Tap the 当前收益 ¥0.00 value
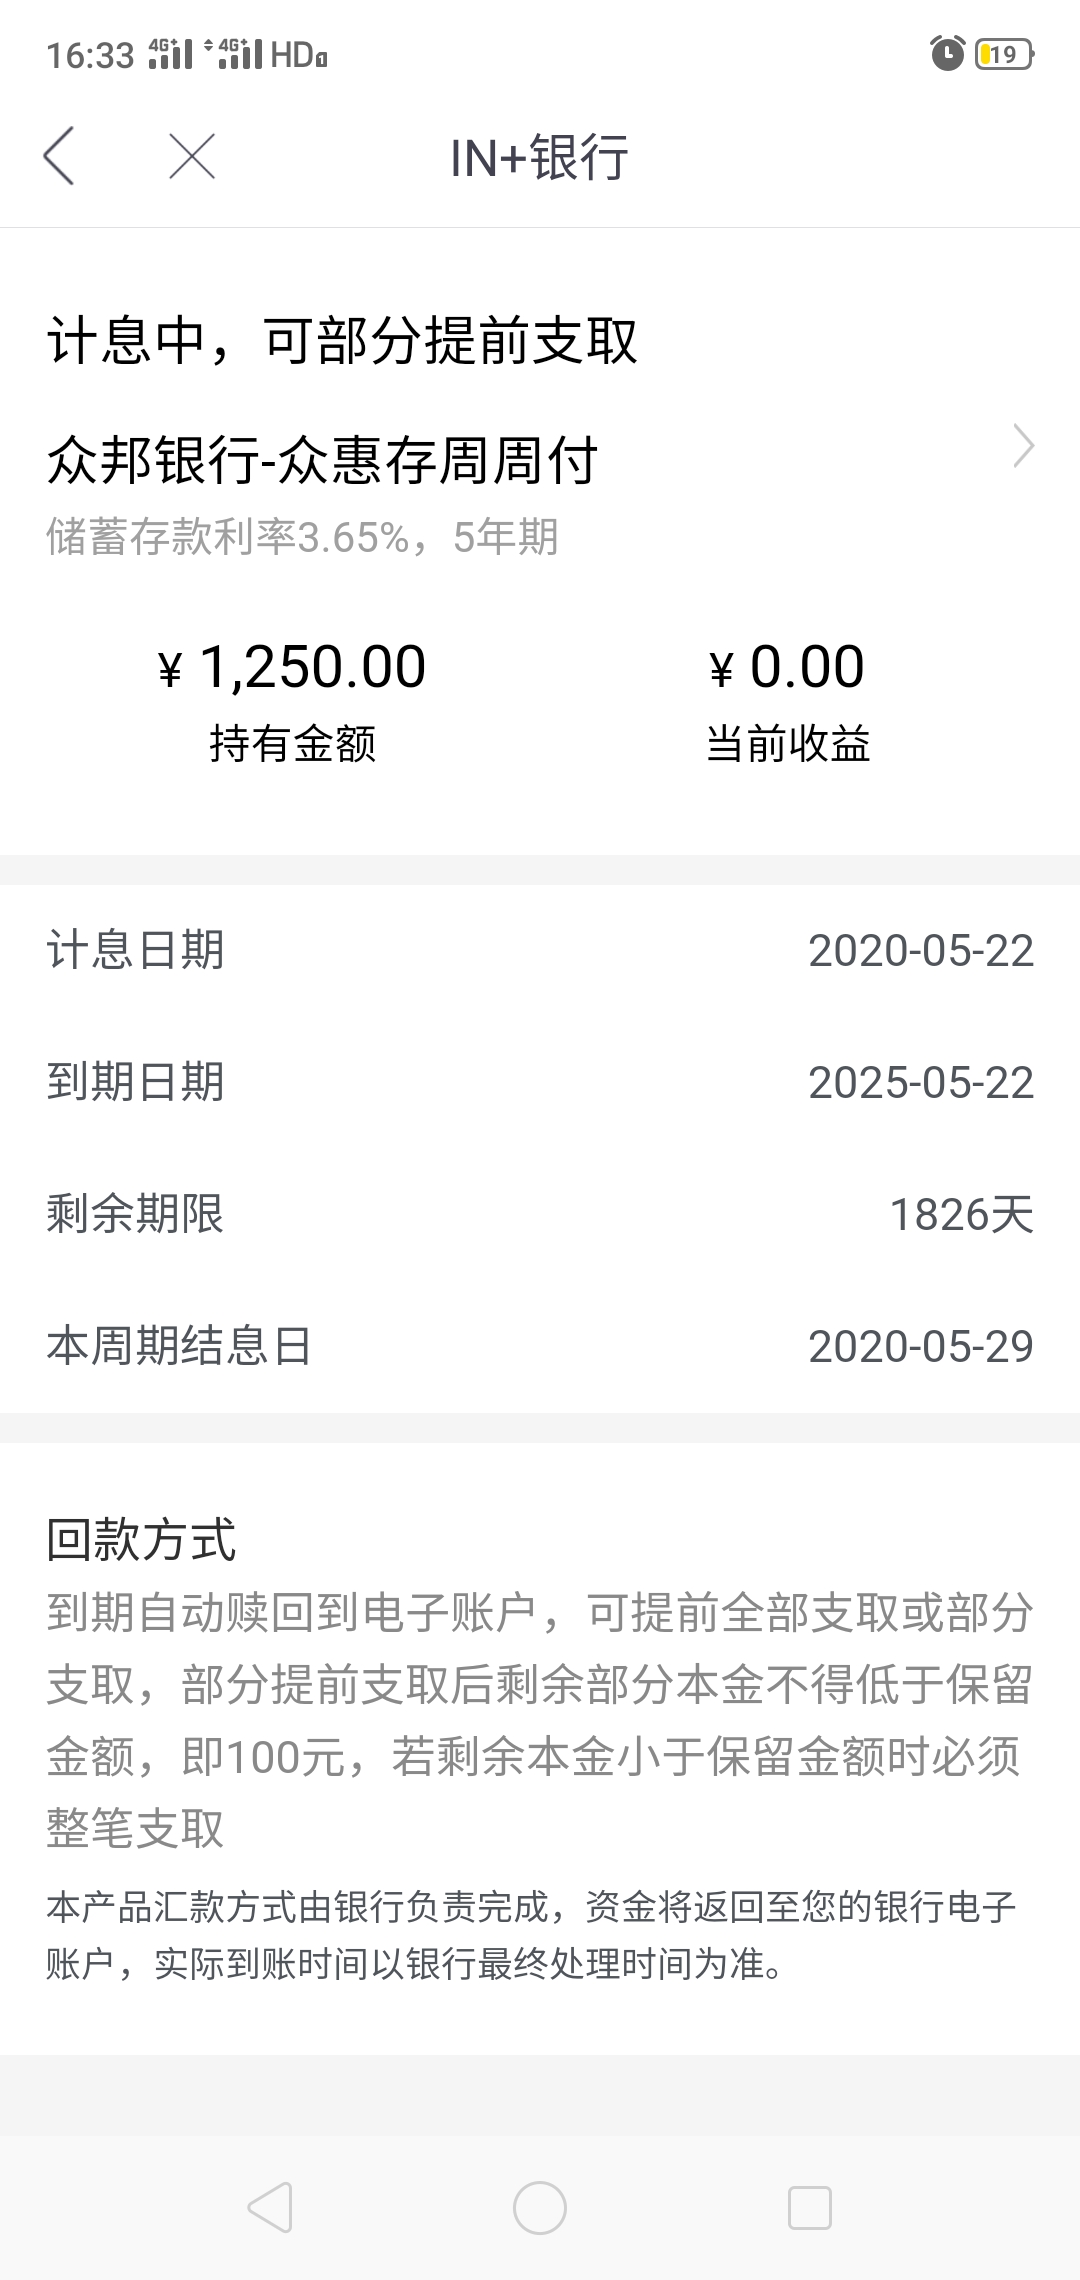This screenshot has width=1080, height=2280. click(787, 667)
